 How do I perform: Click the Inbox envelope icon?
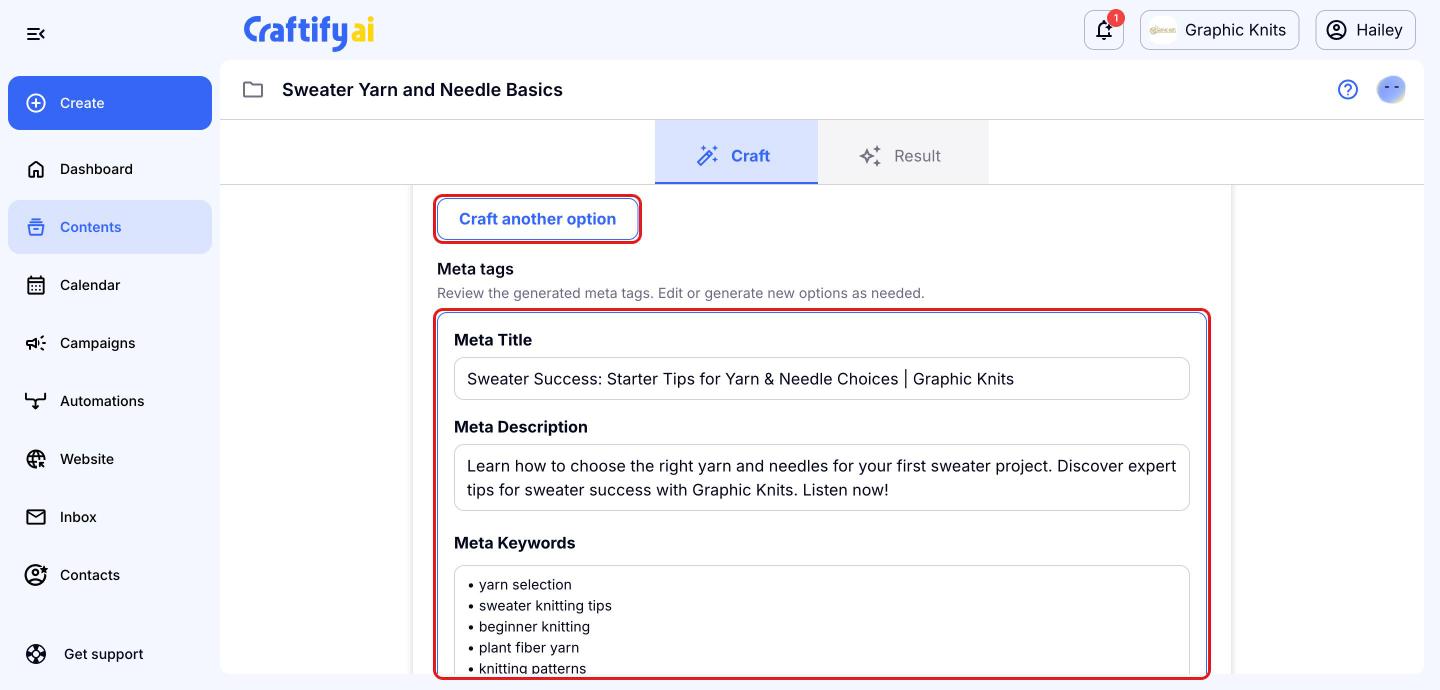[36, 517]
